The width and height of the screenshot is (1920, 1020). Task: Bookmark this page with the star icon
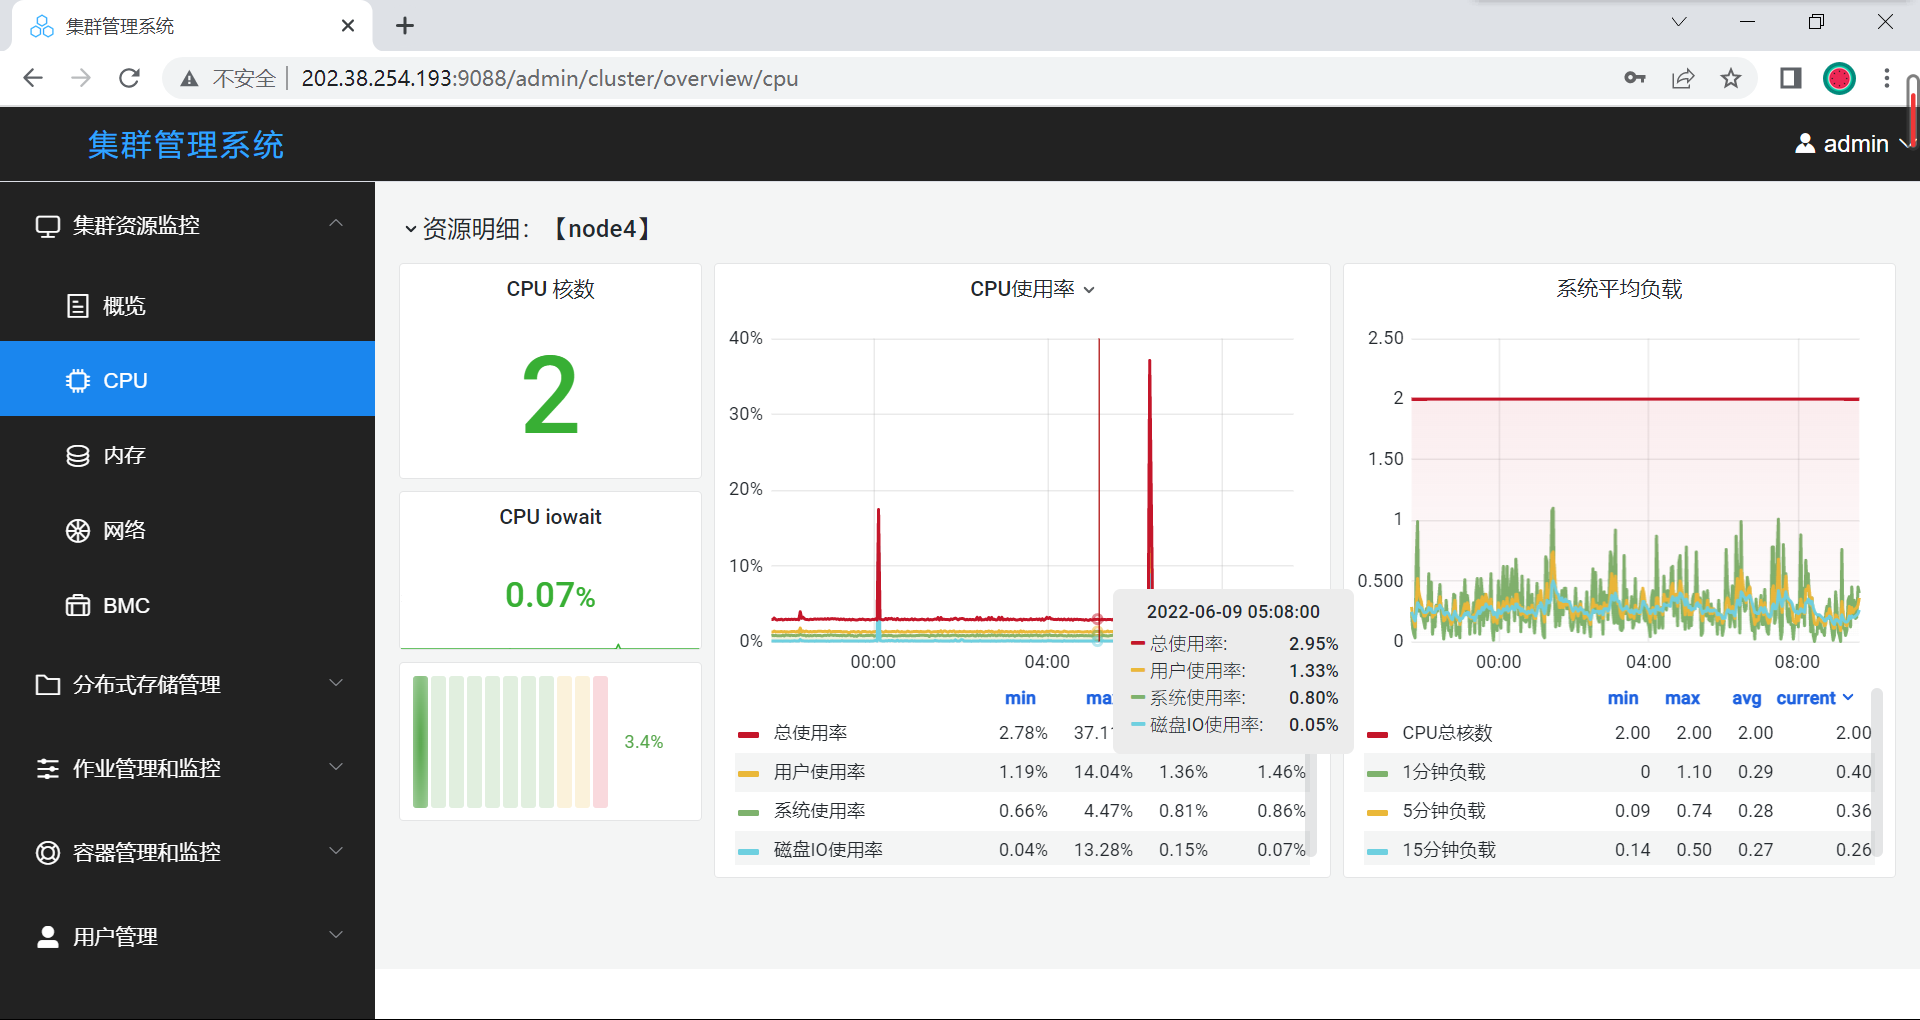[x=1731, y=78]
